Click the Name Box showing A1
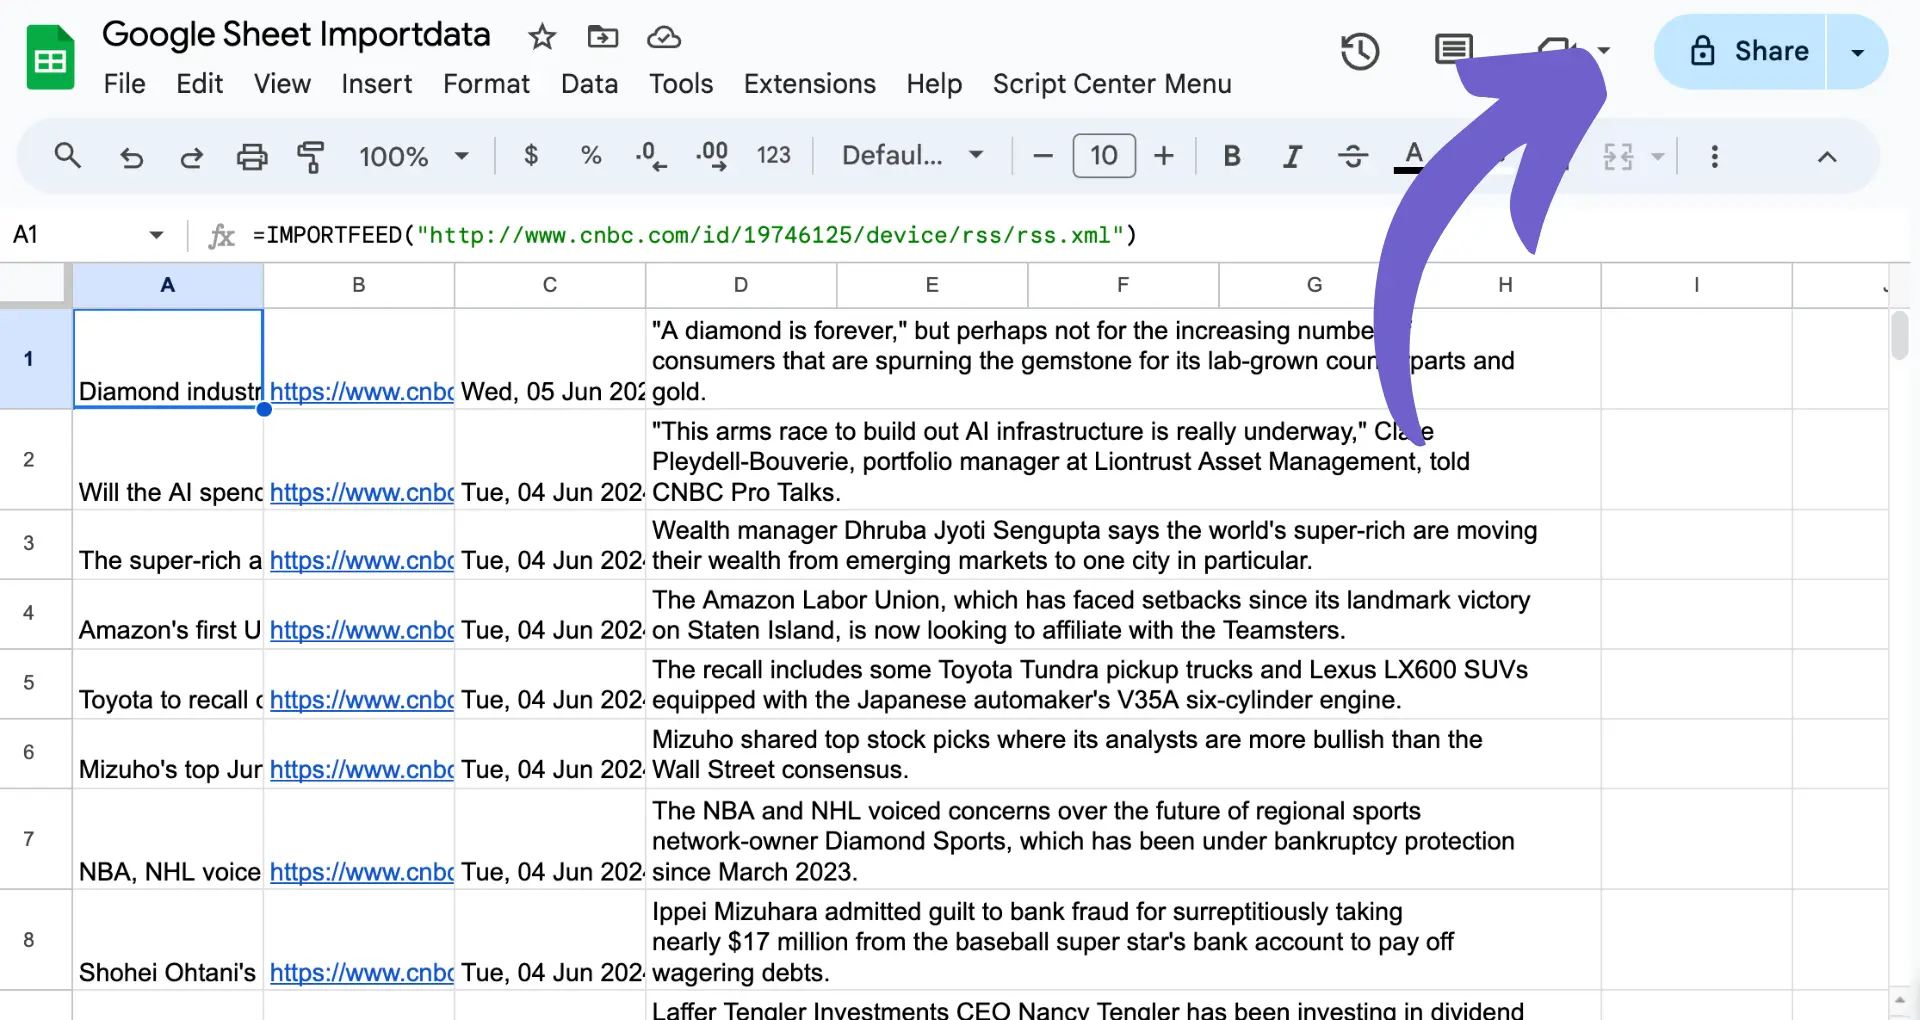 (x=75, y=235)
